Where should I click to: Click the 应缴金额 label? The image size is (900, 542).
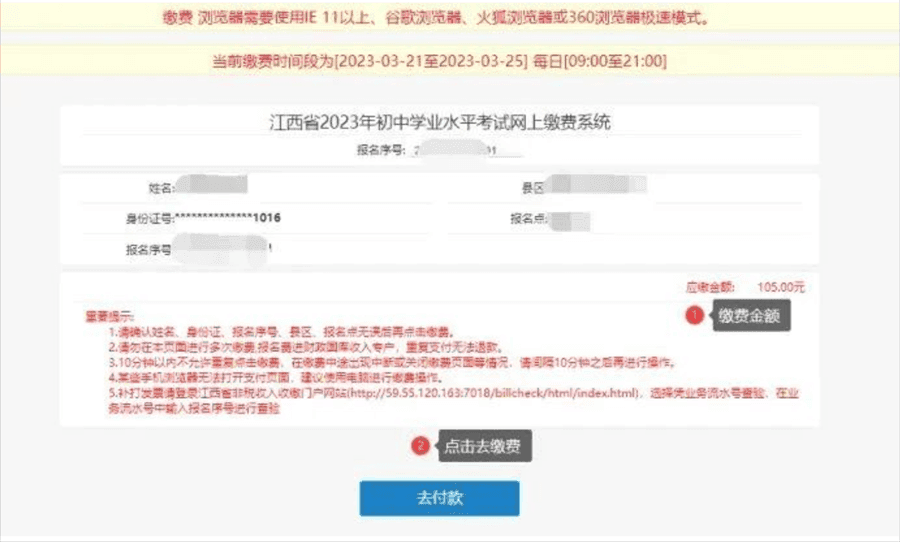[x=710, y=287]
